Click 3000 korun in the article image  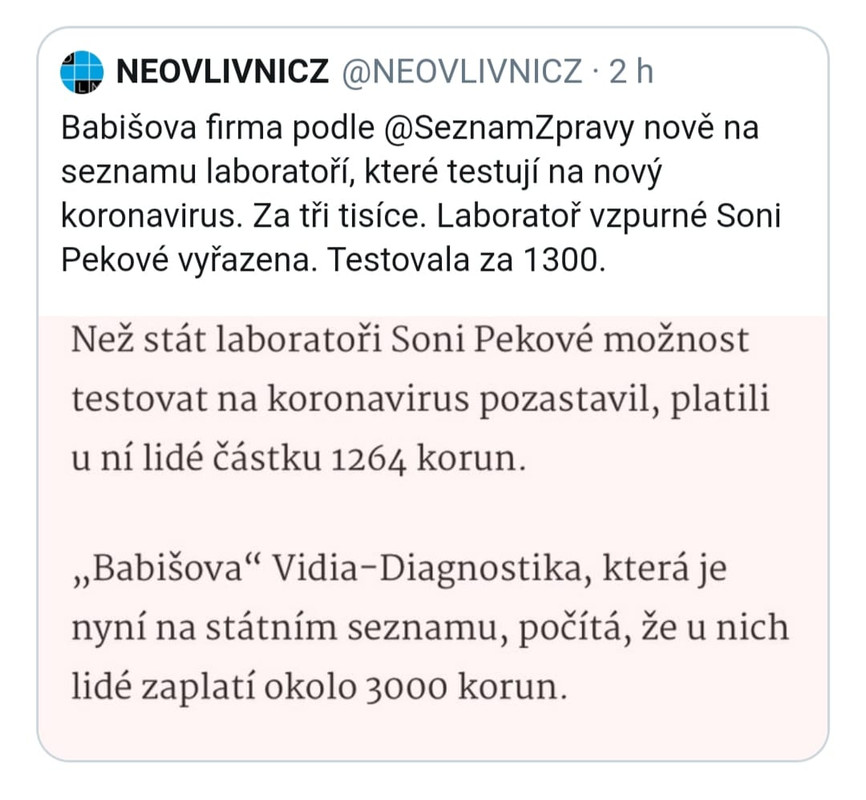coord(467,688)
